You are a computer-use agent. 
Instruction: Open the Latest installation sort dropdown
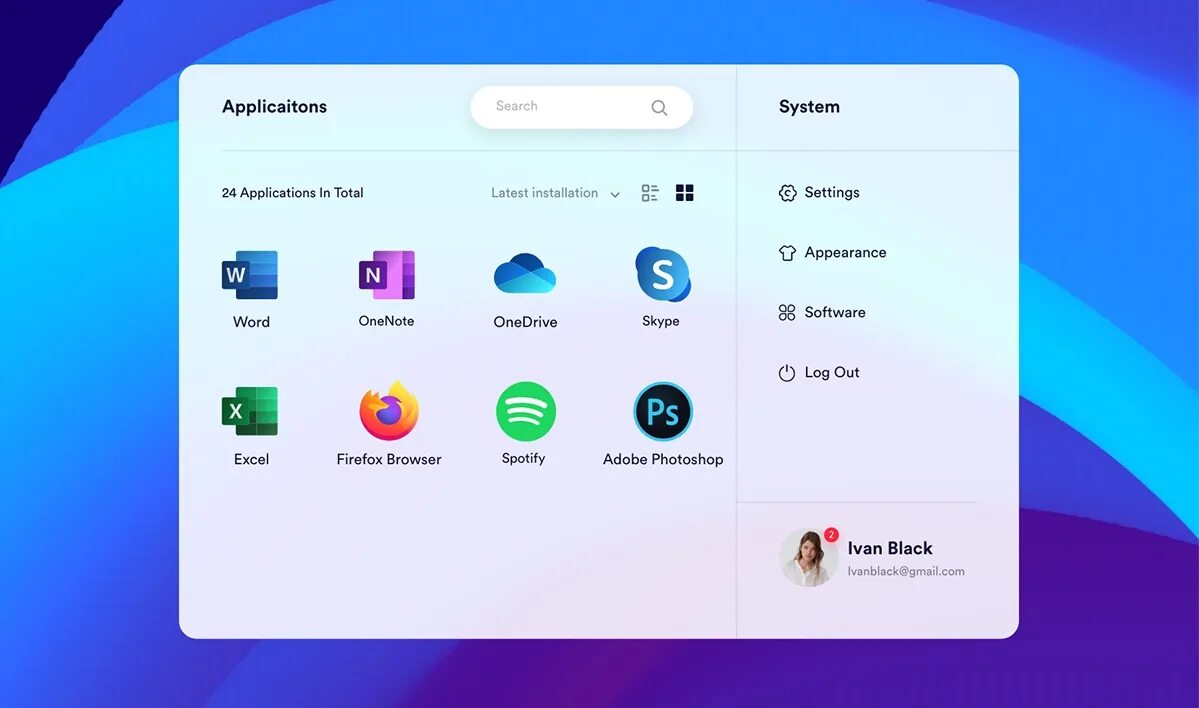tap(555, 193)
